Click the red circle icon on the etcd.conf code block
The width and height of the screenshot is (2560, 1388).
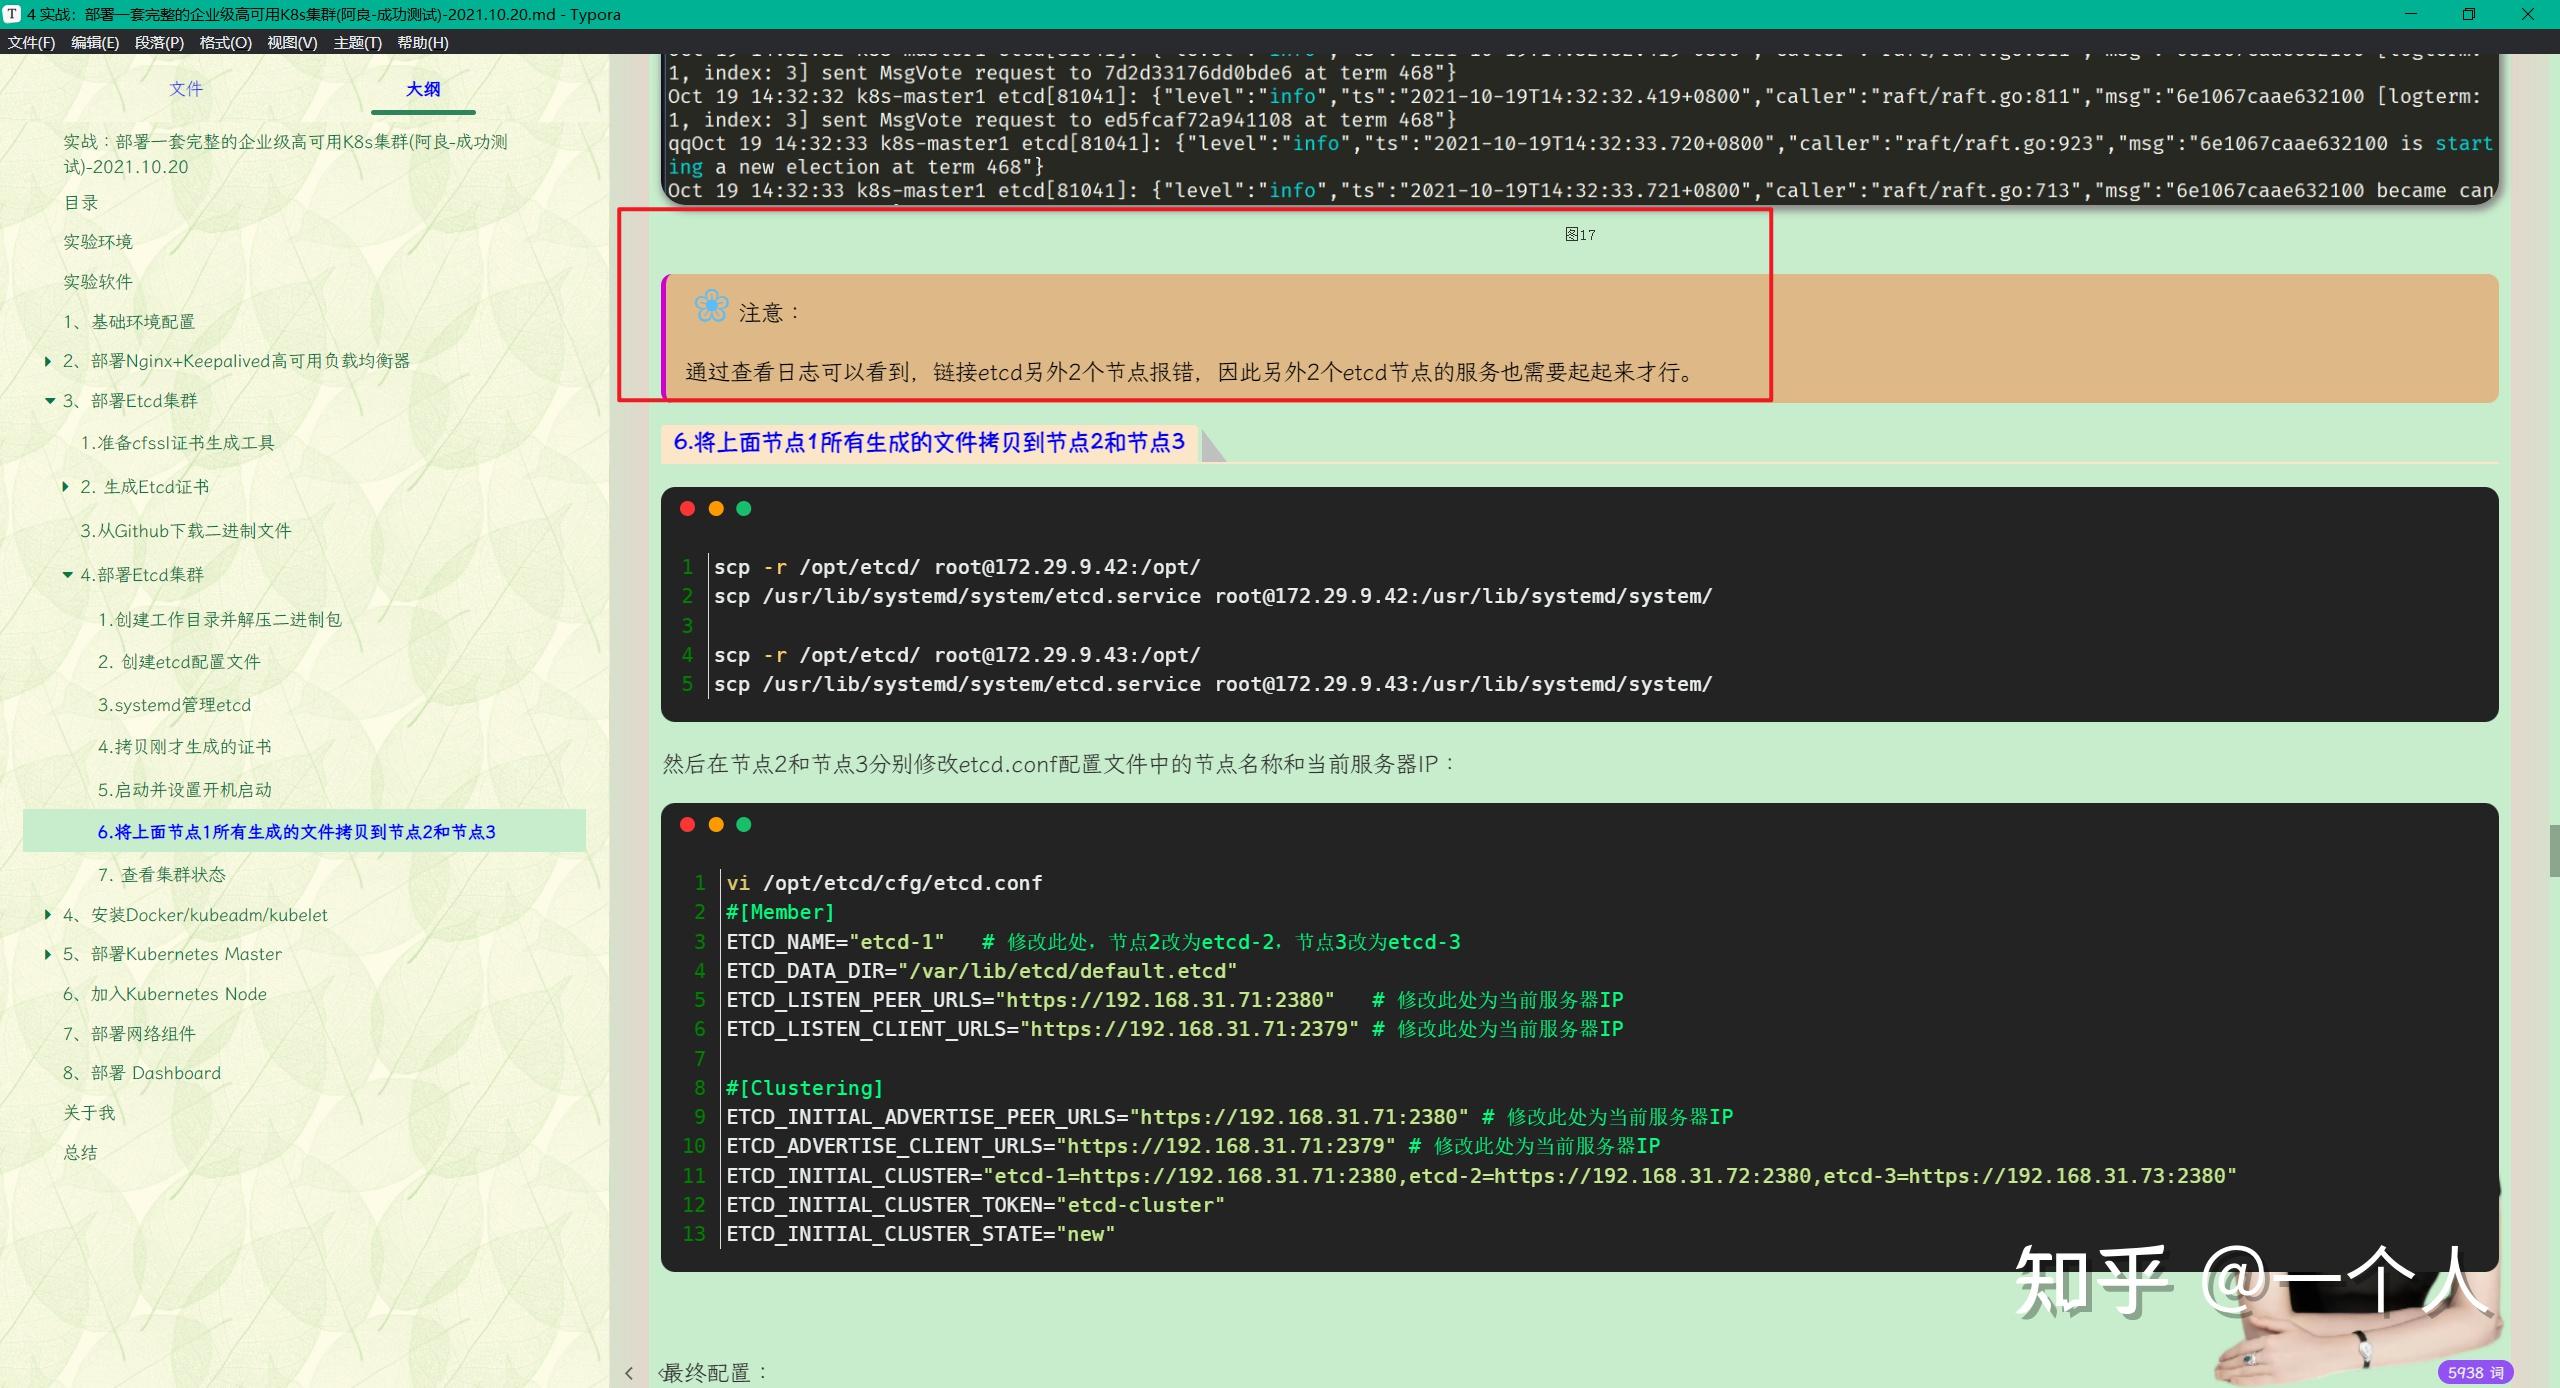click(x=688, y=825)
